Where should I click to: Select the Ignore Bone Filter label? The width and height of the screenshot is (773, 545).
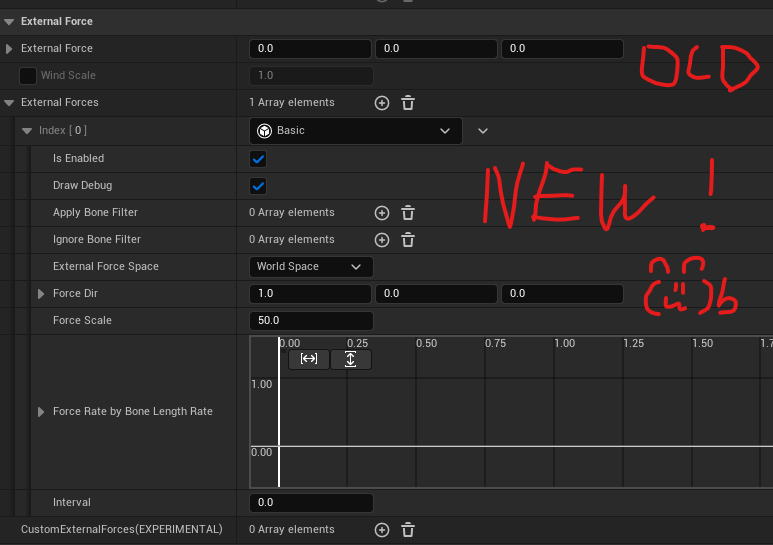97,240
